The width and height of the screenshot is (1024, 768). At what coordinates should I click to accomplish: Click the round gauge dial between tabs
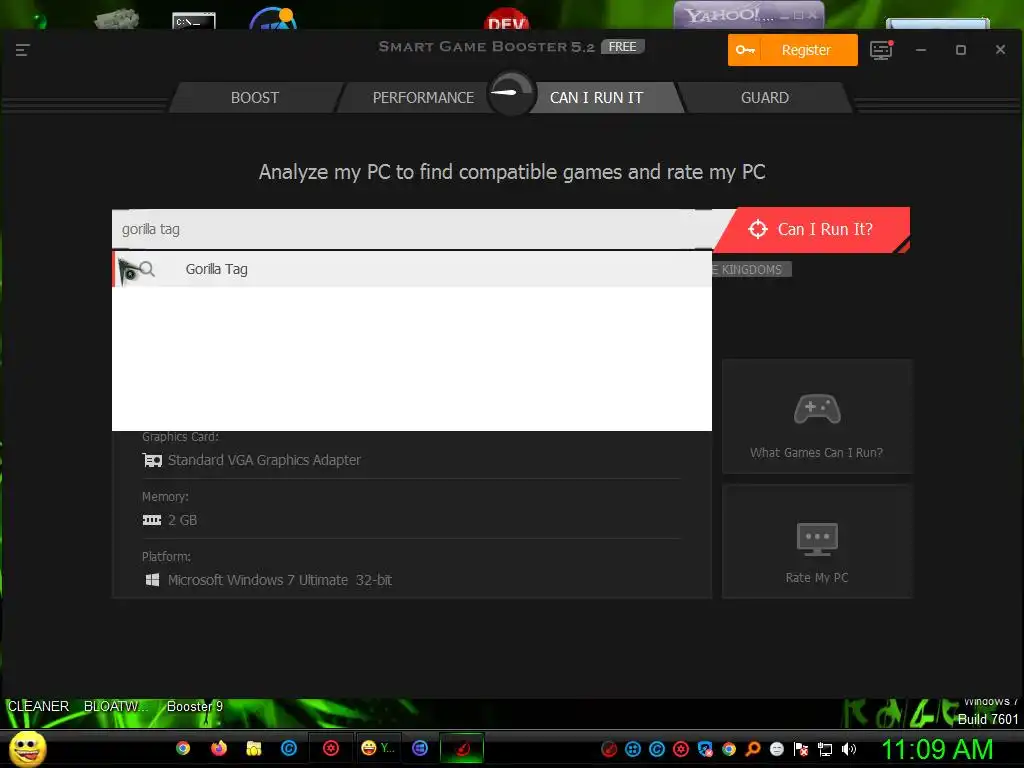pyautogui.click(x=511, y=93)
